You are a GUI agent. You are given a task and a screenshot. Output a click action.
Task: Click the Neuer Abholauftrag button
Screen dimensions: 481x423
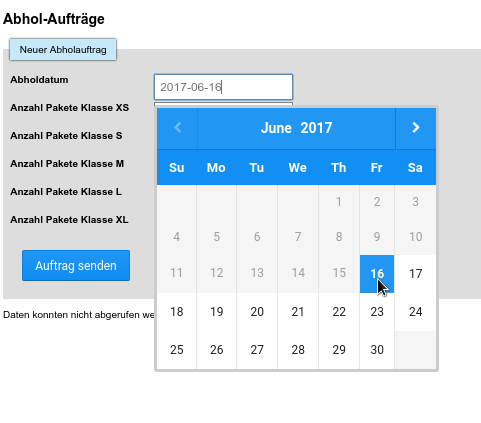[x=63, y=50]
